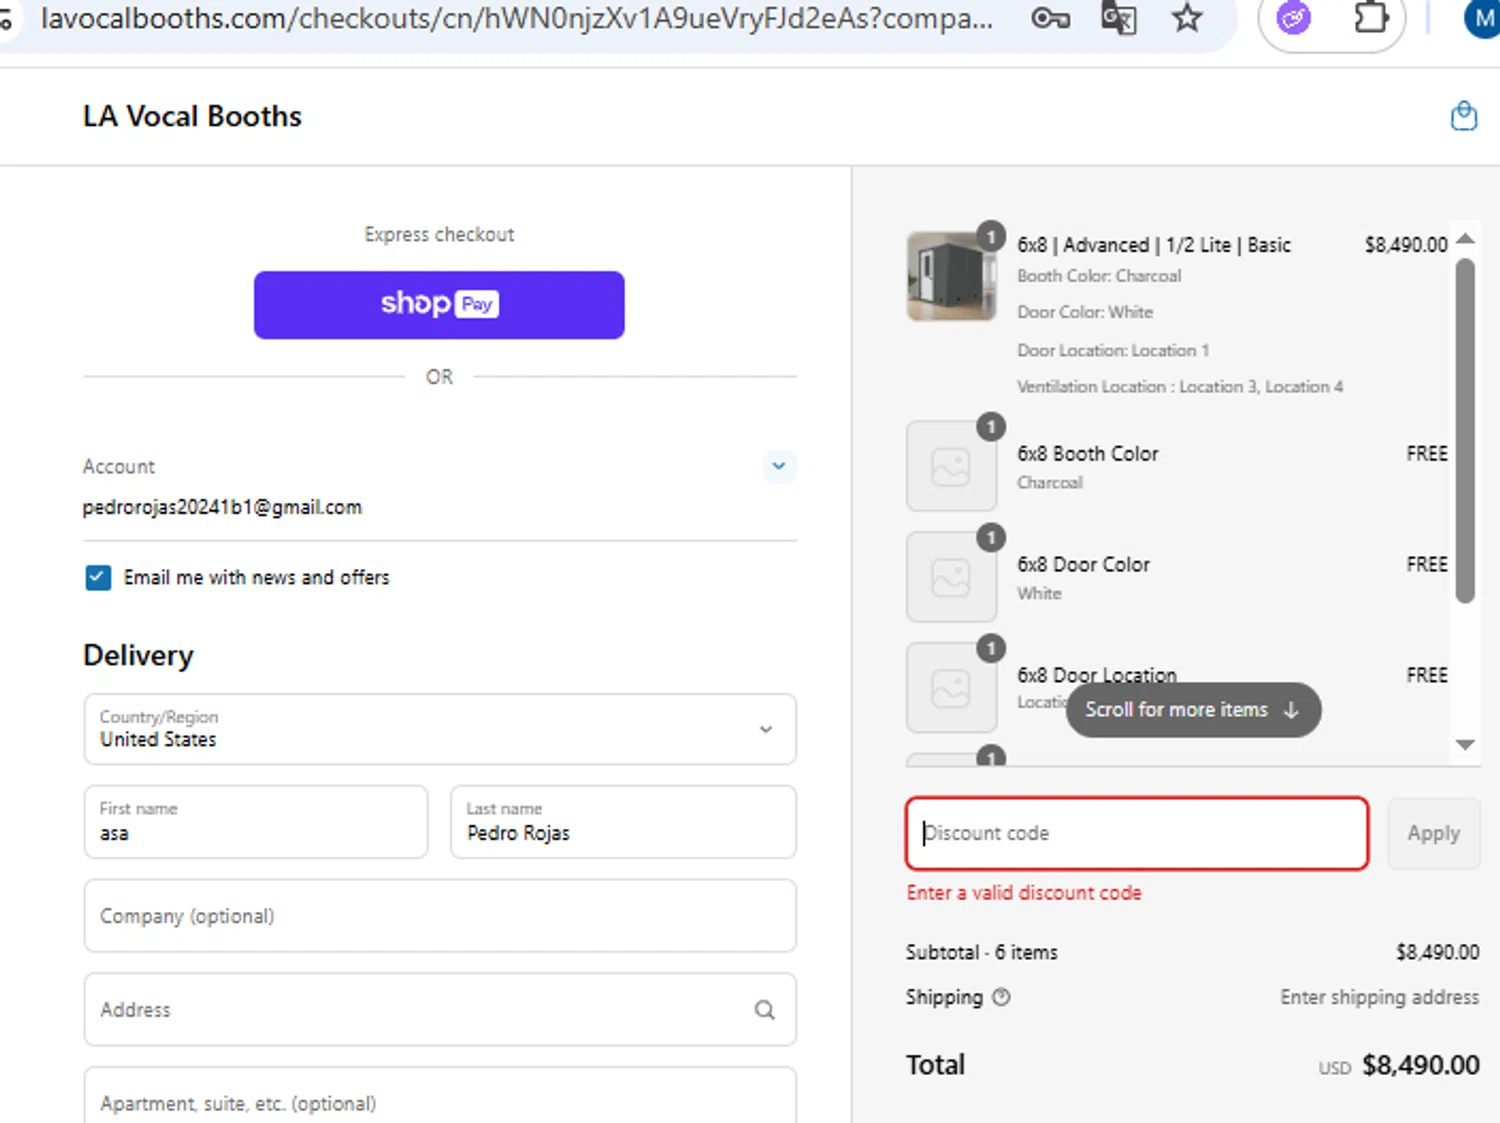Open the browser profile avatar M
Viewport: 1500px width, 1123px height.
pyautogui.click(x=1483, y=18)
